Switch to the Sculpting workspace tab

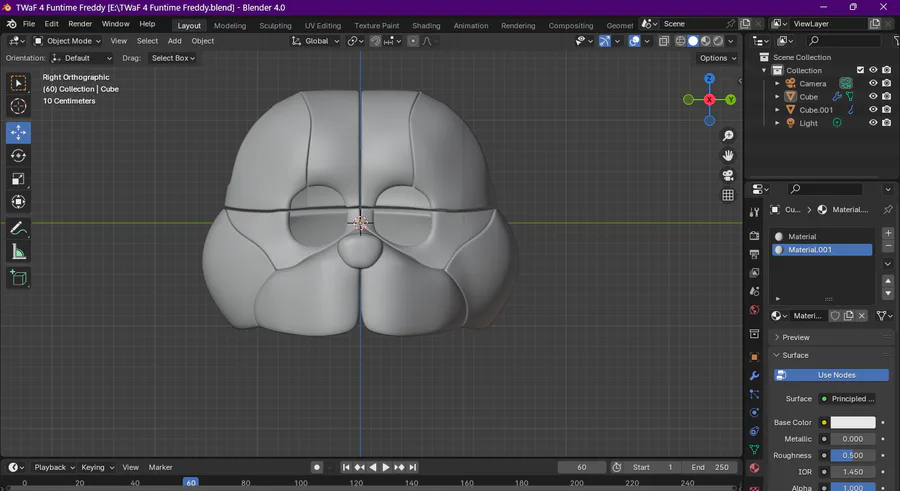click(275, 25)
